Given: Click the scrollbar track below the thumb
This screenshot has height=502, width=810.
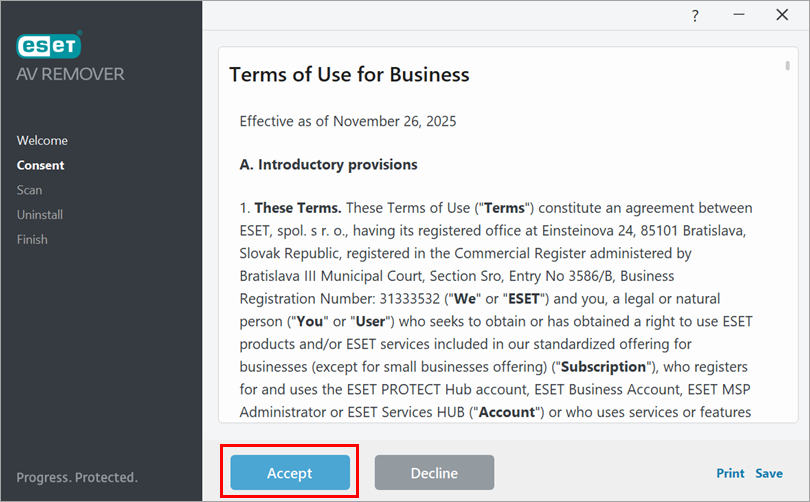Looking at the screenshot, I should click(788, 250).
